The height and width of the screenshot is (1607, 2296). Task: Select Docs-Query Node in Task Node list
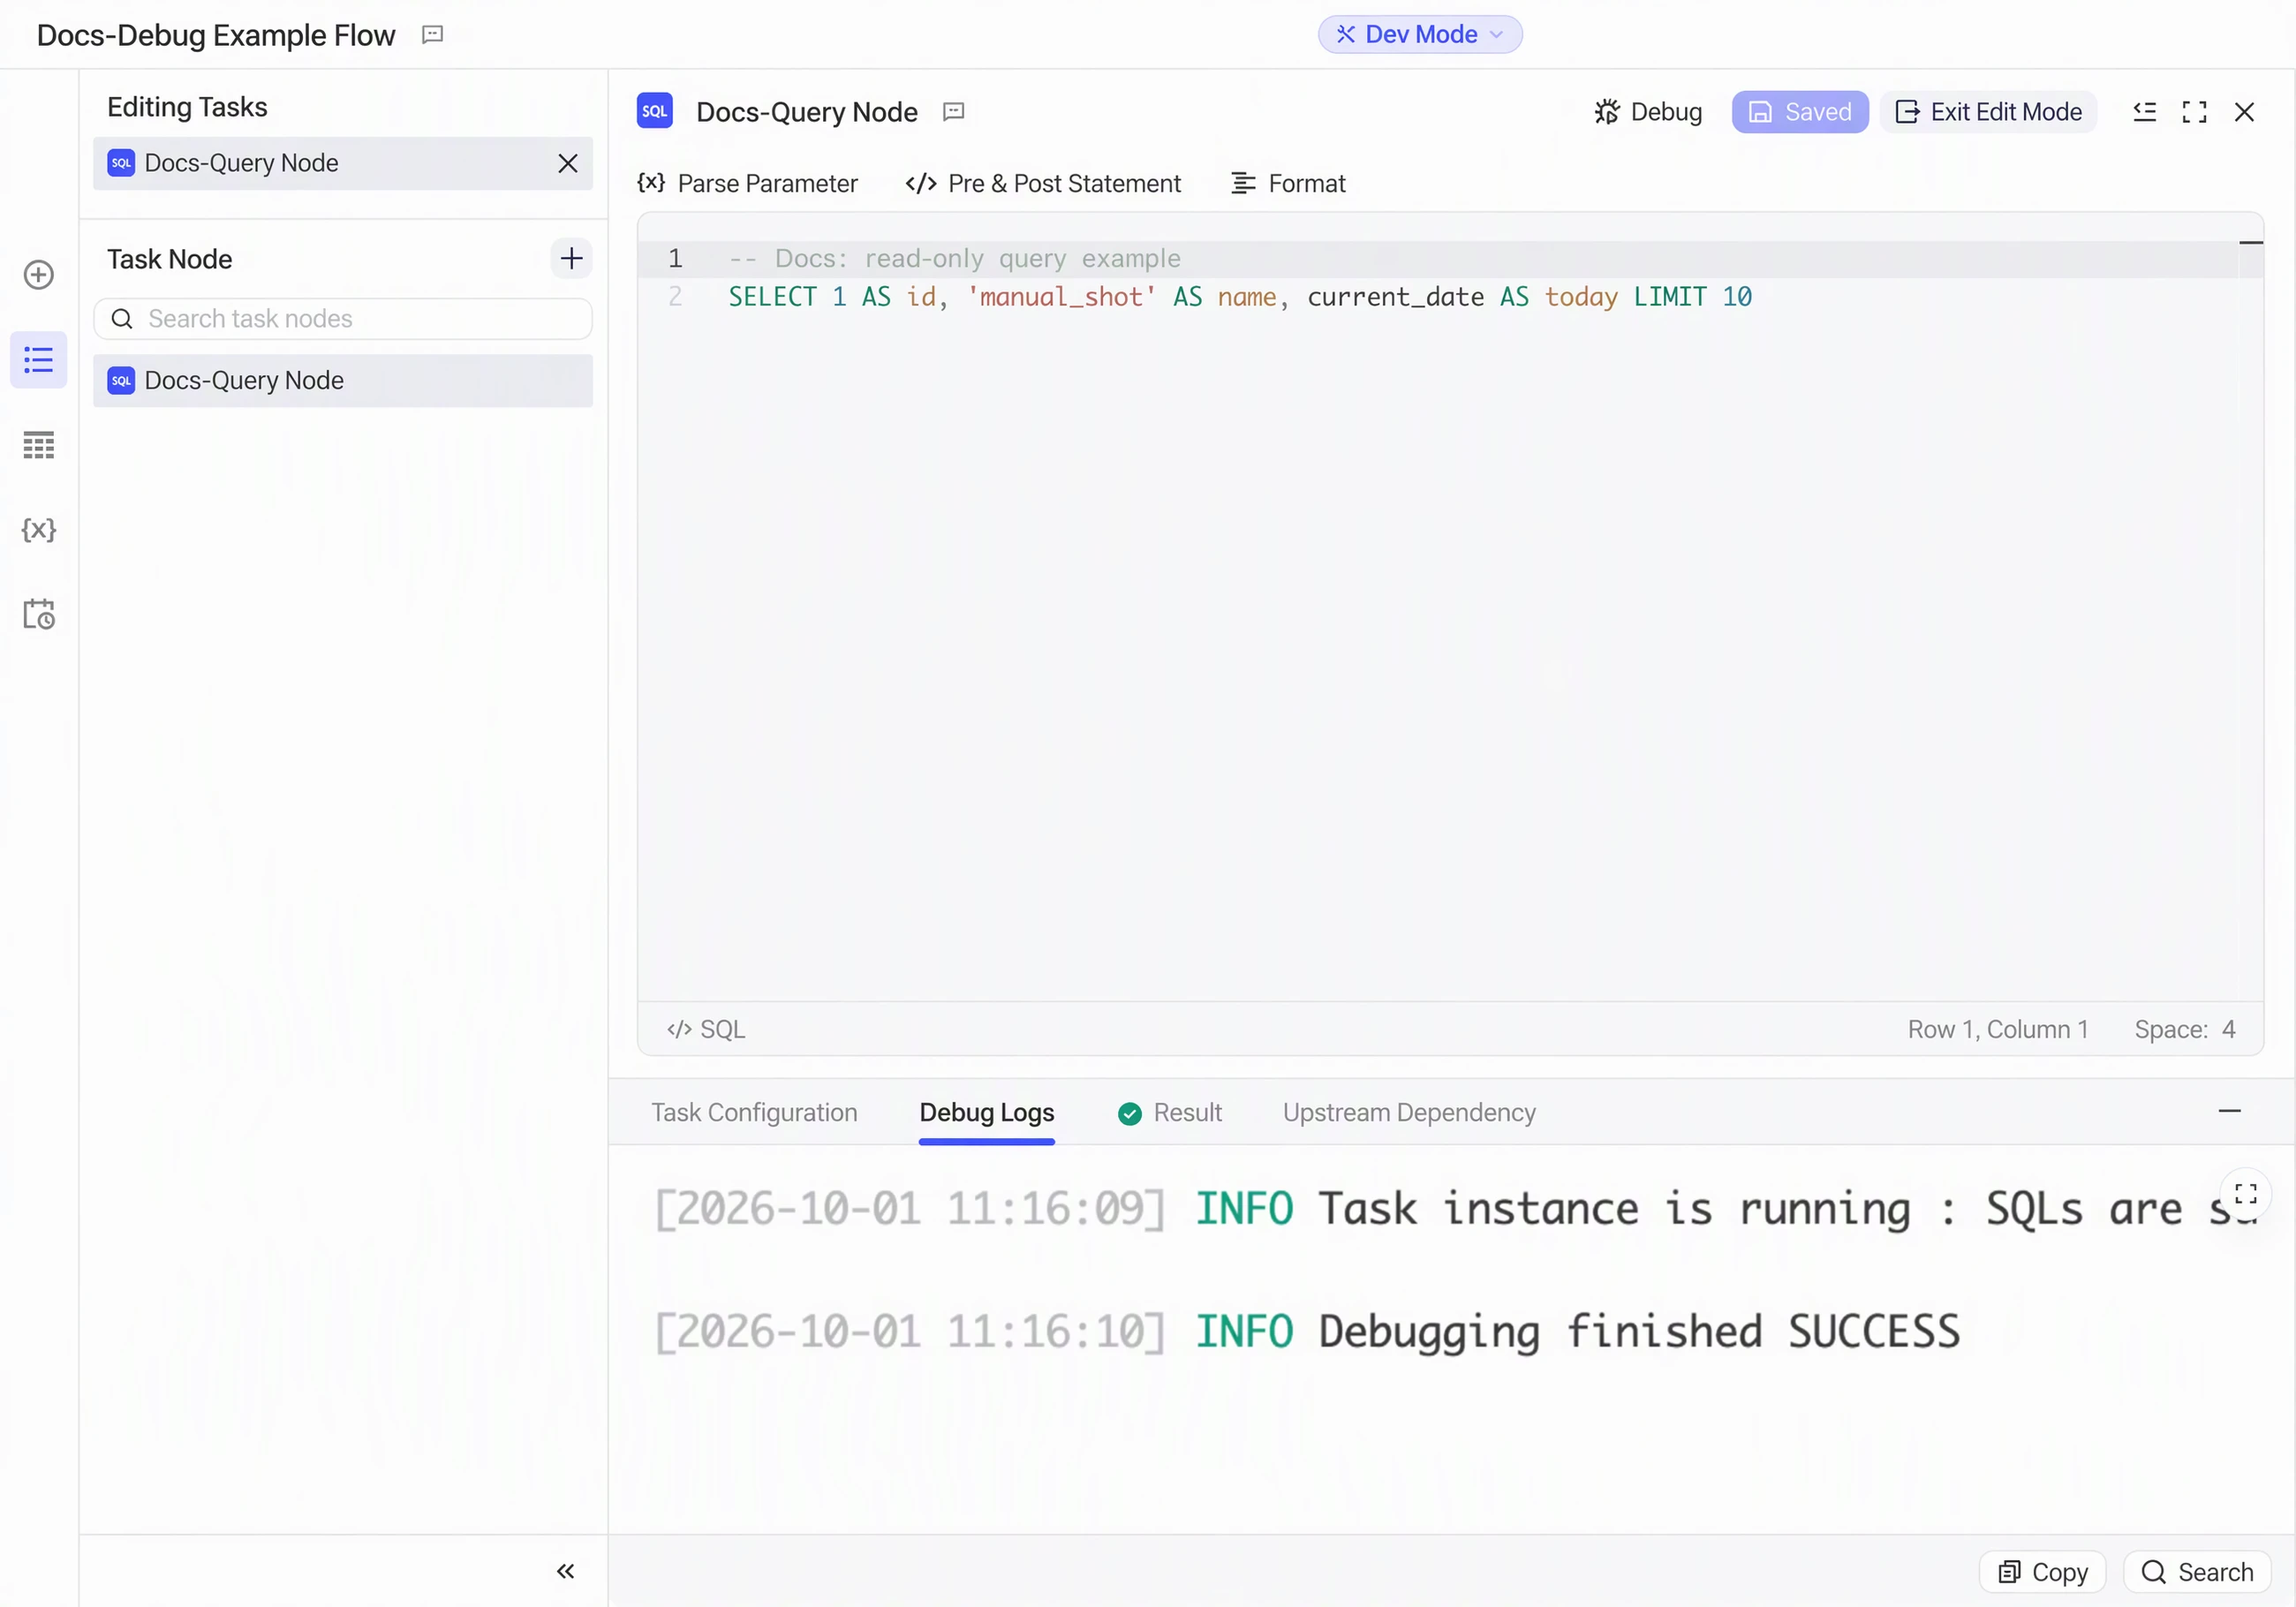[342, 381]
